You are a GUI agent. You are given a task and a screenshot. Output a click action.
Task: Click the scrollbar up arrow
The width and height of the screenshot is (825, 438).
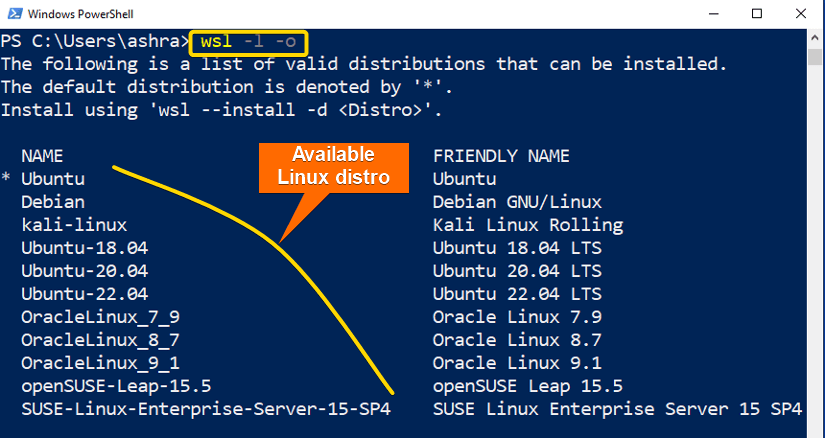(815, 37)
